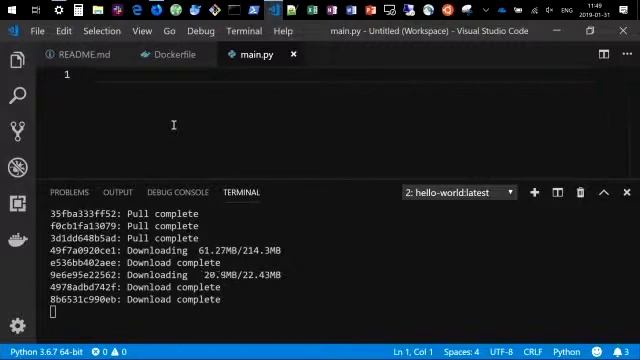Open Word from the taskbar
Image resolution: width=640 pixels, height=360 pixels.
351,10
